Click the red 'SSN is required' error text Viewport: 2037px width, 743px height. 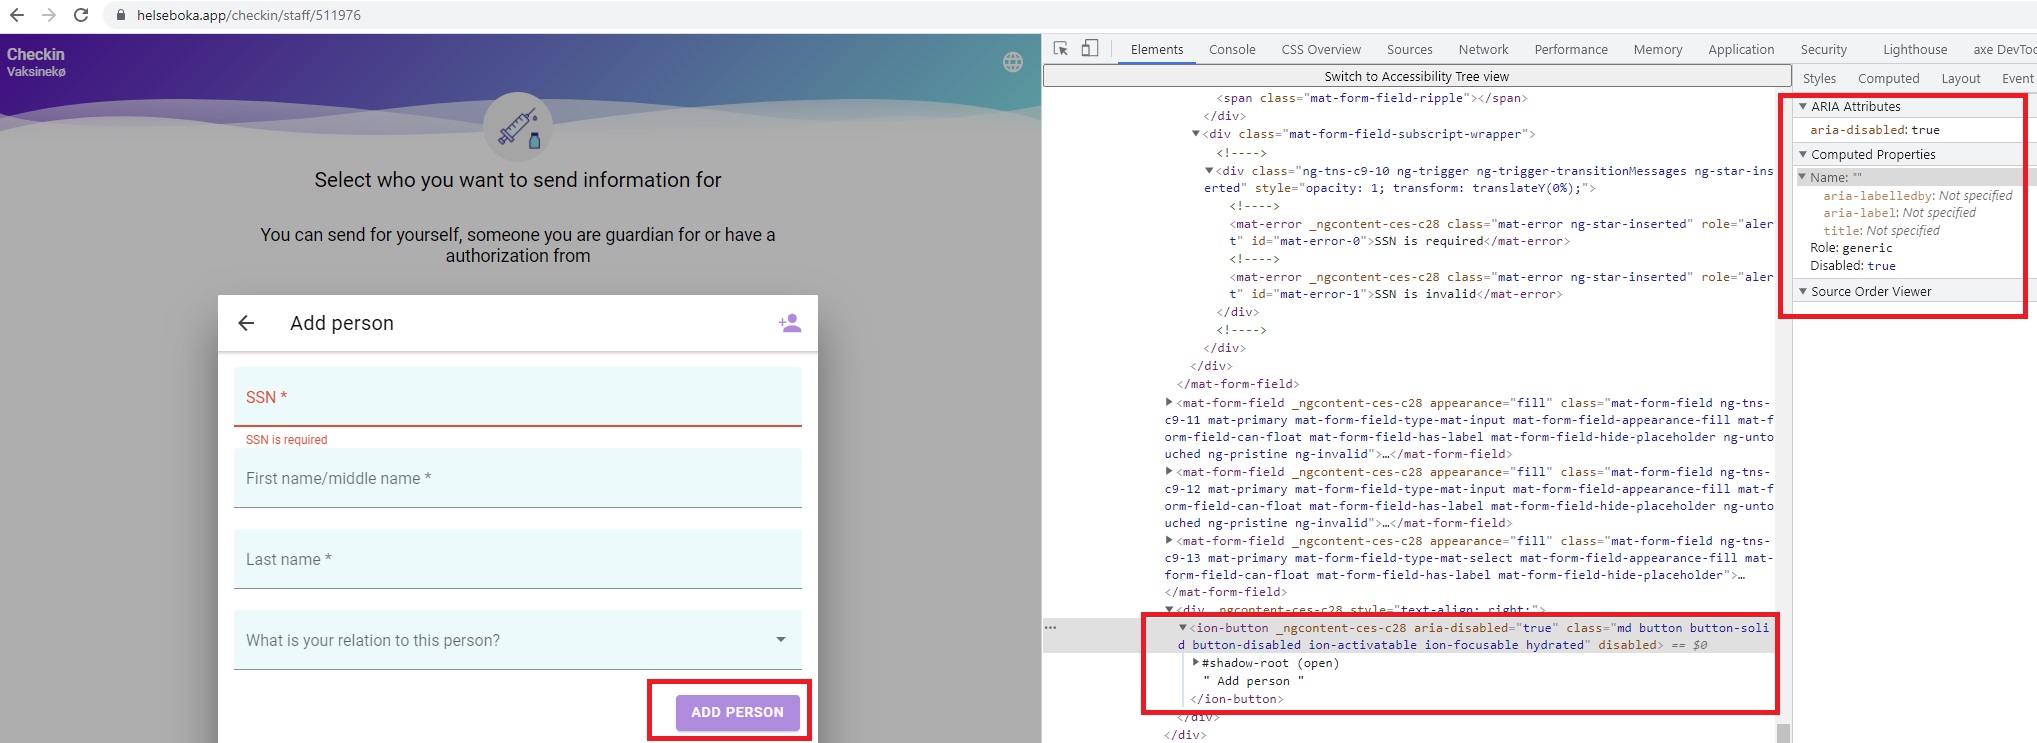(x=287, y=440)
